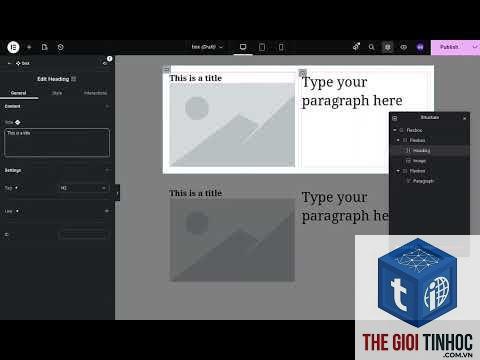Select Paragraph in the Structure tree
The height and width of the screenshot is (360, 480).
point(423,181)
